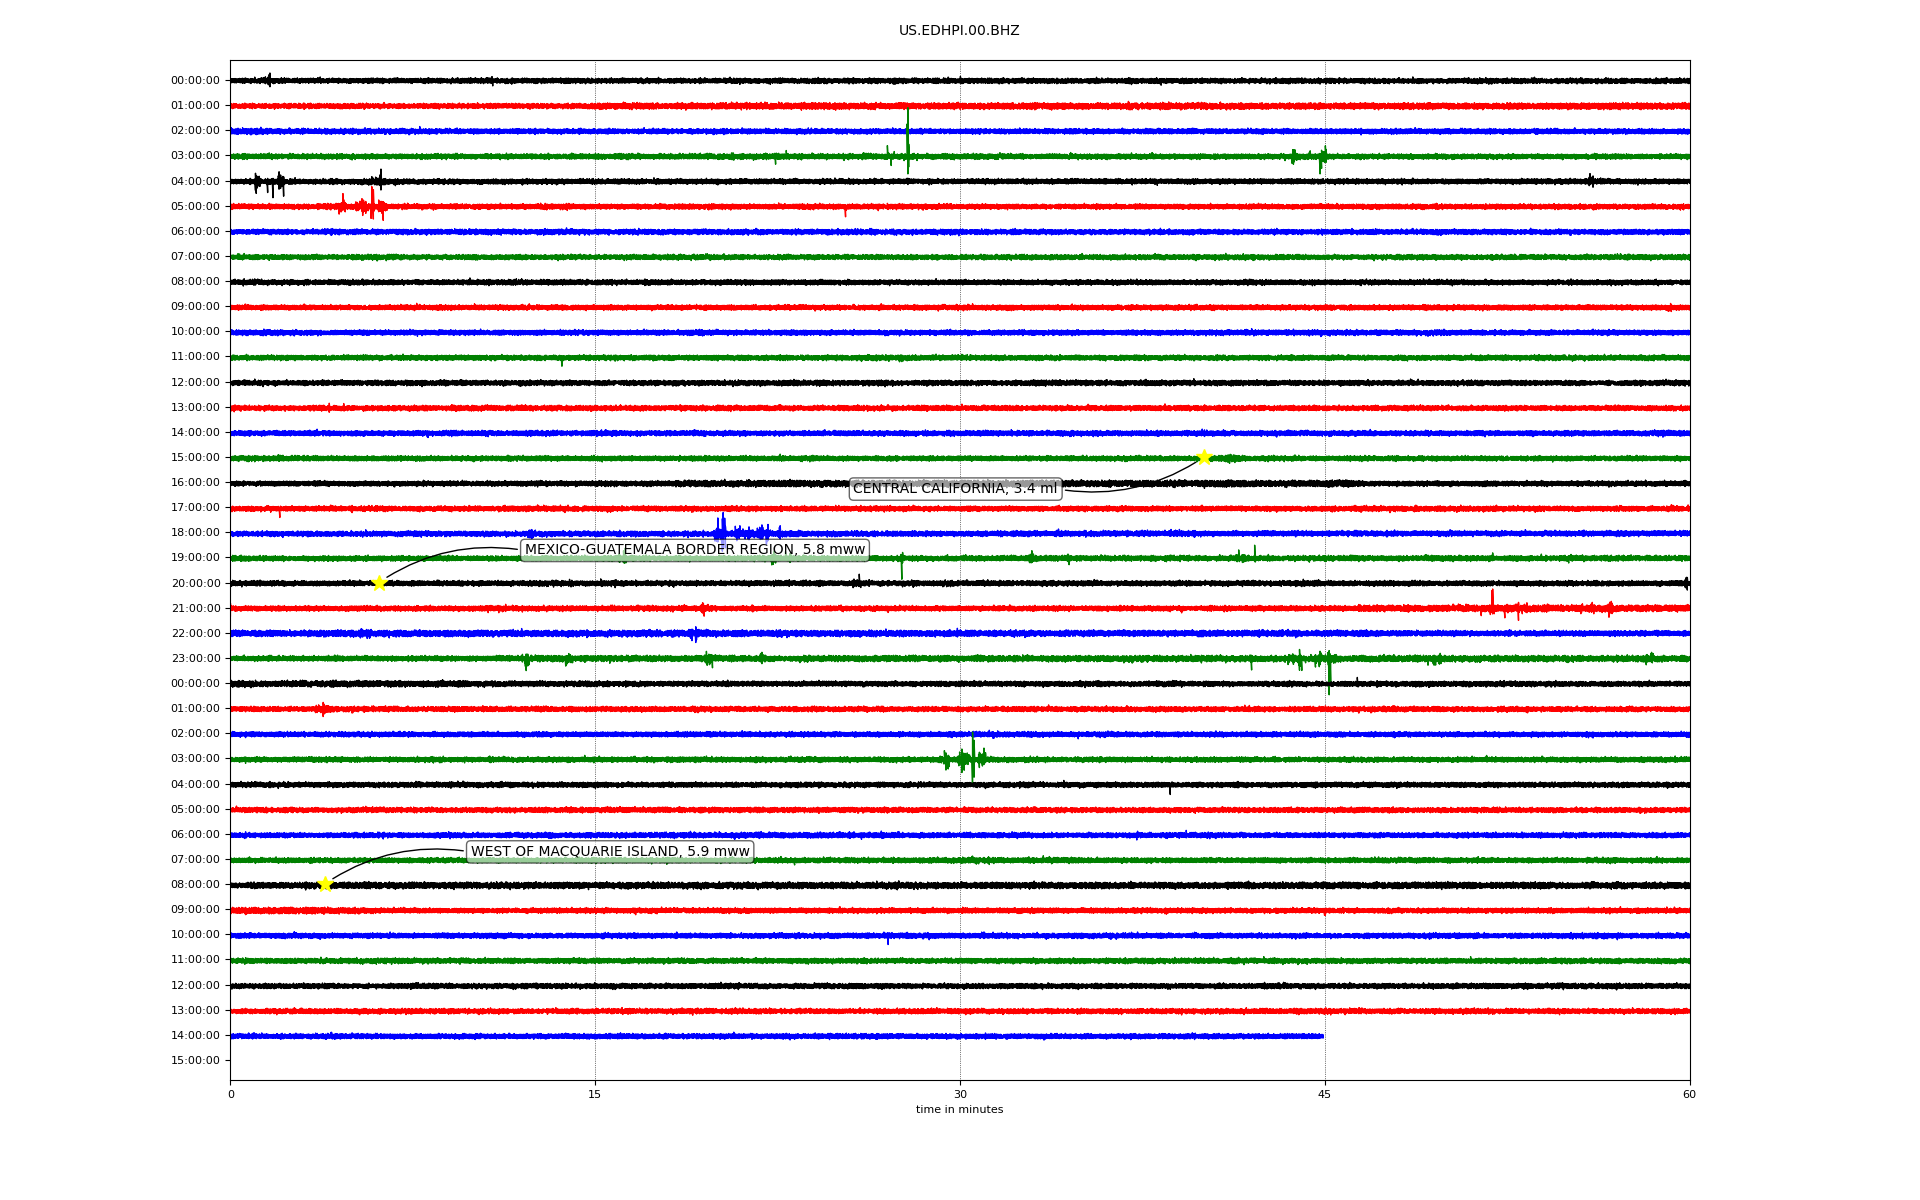Click the blue burst on 18:00:00 trace

click(x=722, y=530)
